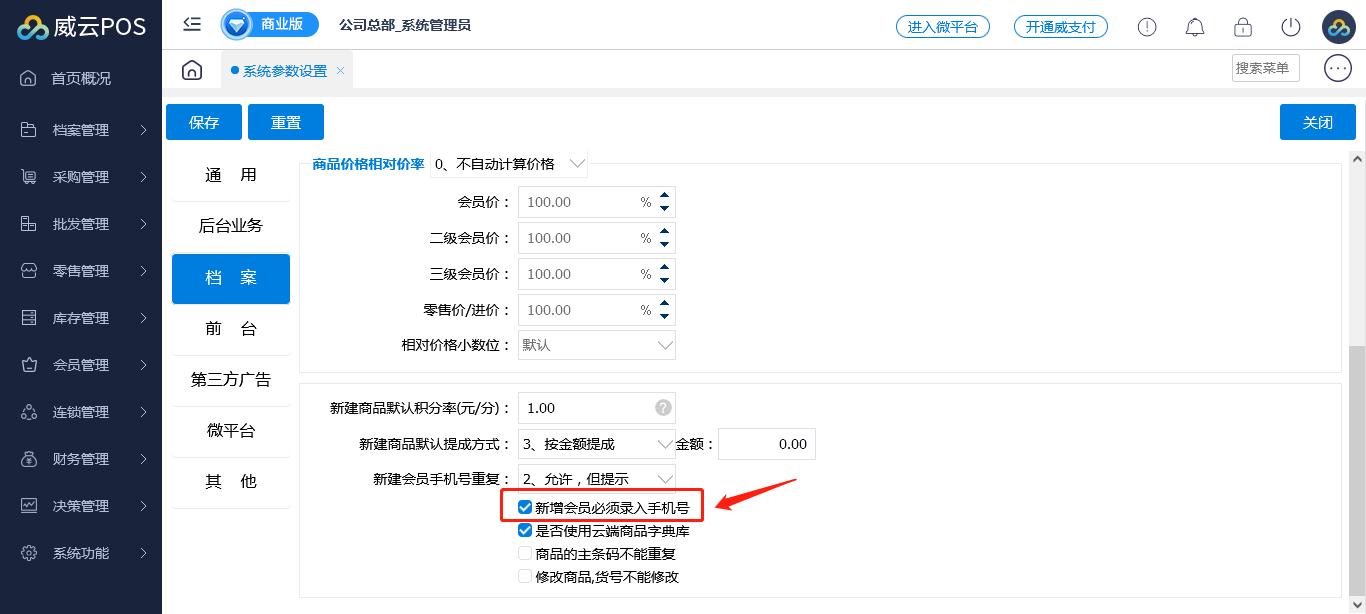Enable 商品的主条码不能重复 checkbox

coord(525,554)
